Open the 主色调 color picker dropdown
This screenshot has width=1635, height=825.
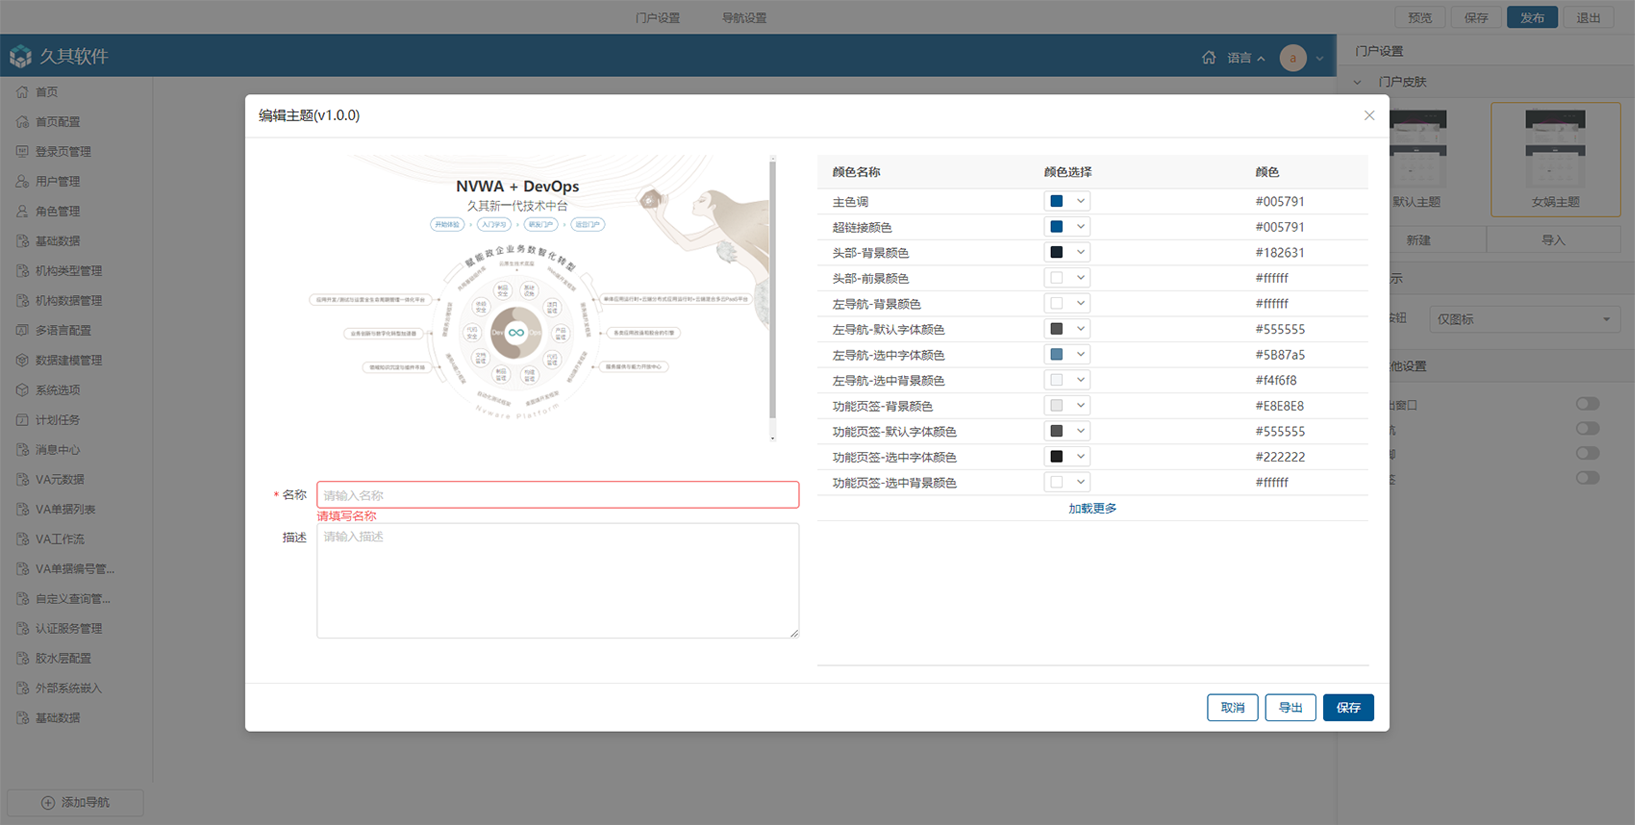pos(1066,201)
